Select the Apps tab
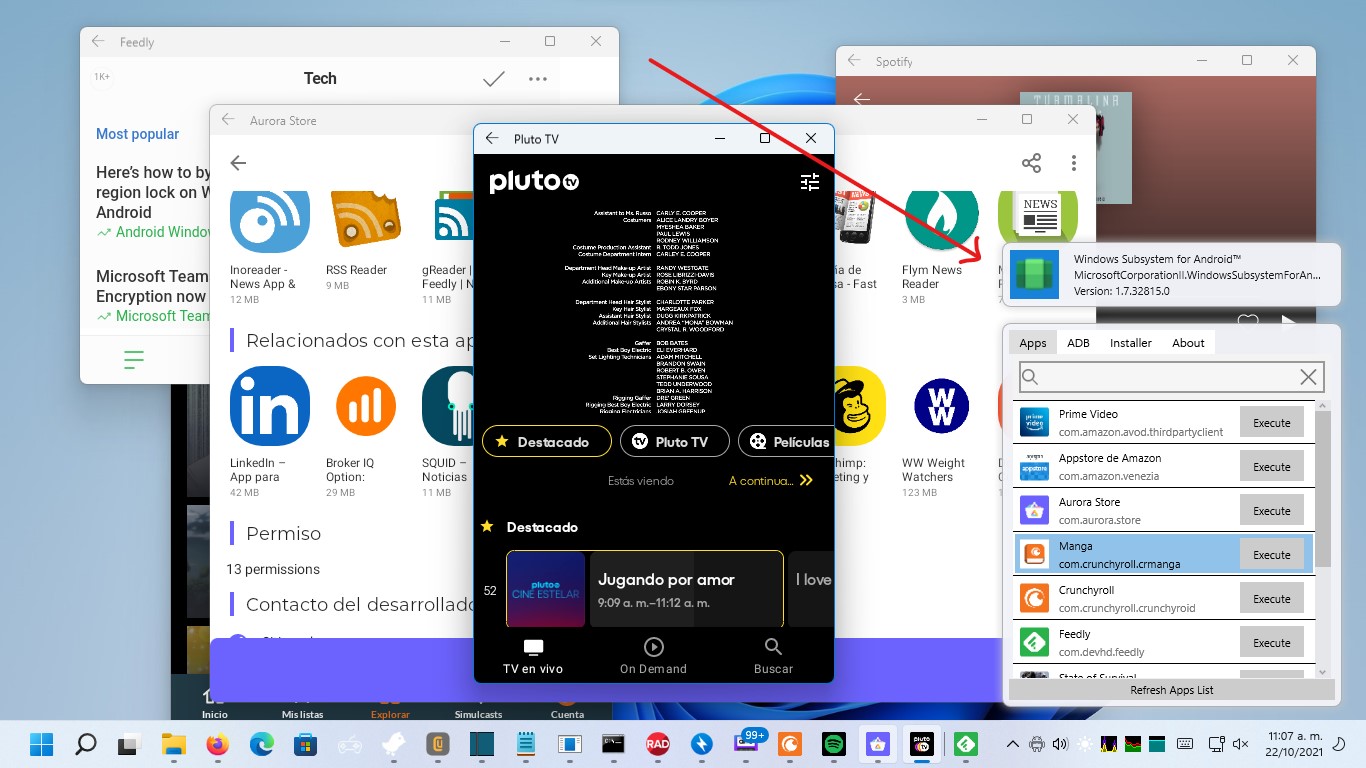The width and height of the screenshot is (1366, 768). pyautogui.click(x=1033, y=342)
